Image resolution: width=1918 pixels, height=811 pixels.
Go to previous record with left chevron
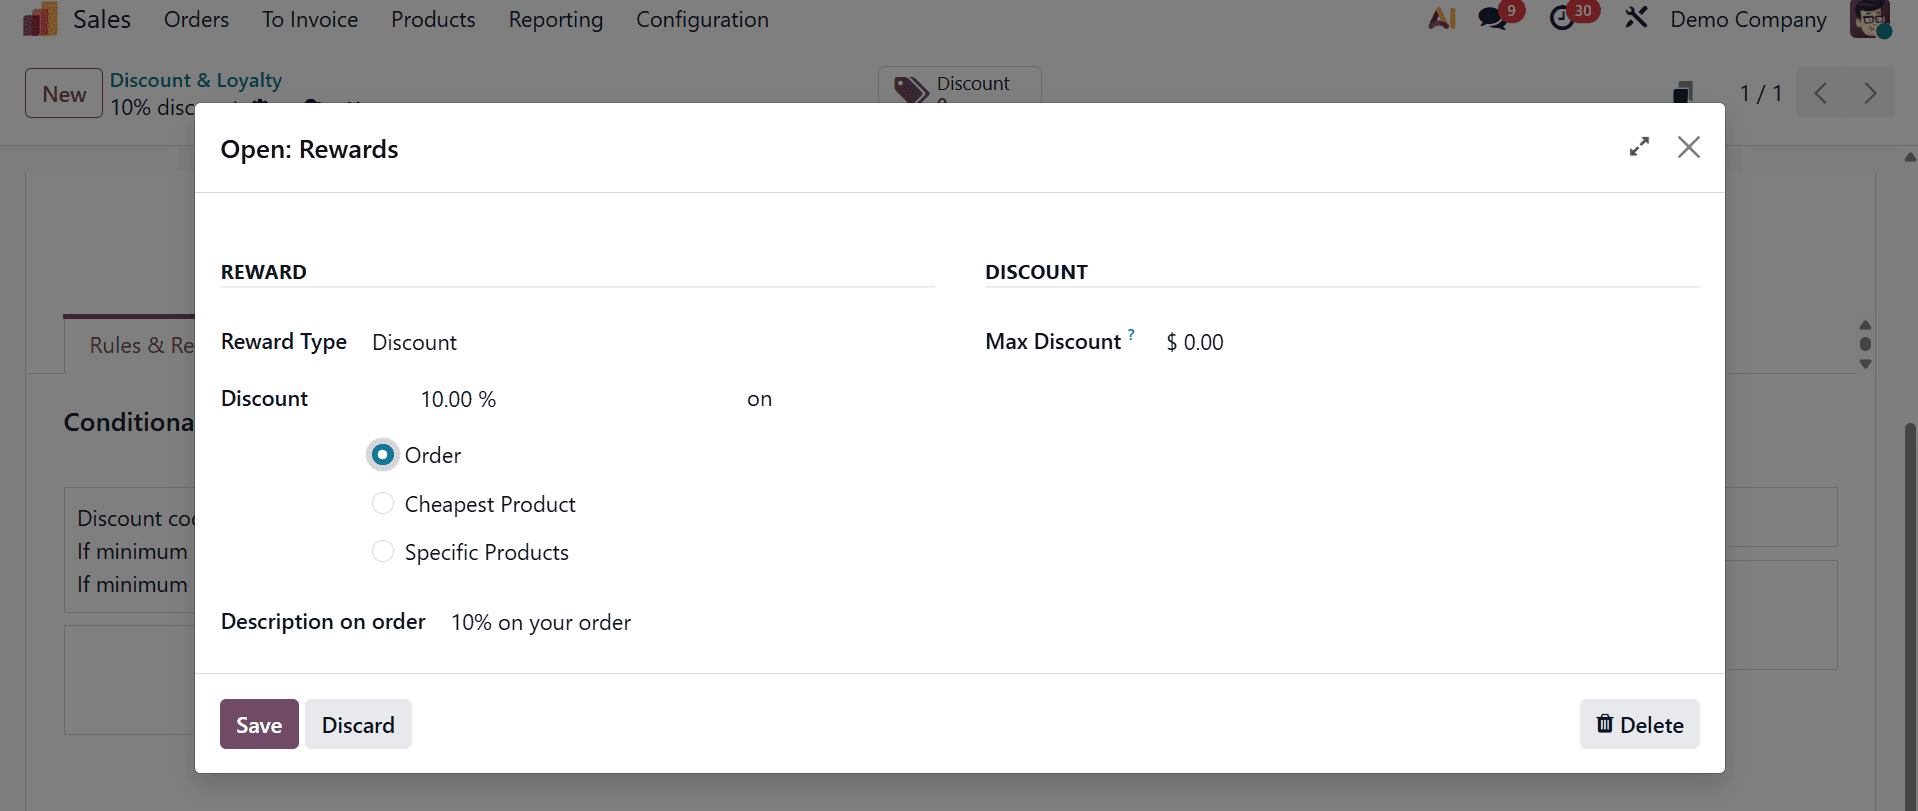click(x=1820, y=93)
